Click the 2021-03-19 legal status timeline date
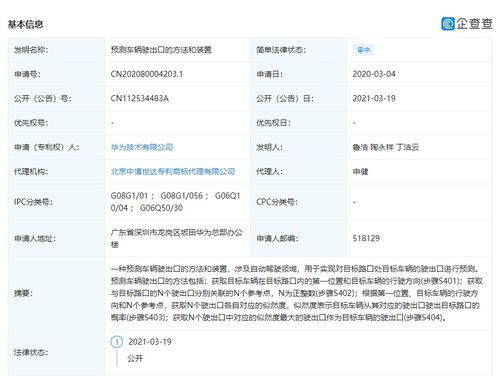The image size is (499, 385). point(150,342)
